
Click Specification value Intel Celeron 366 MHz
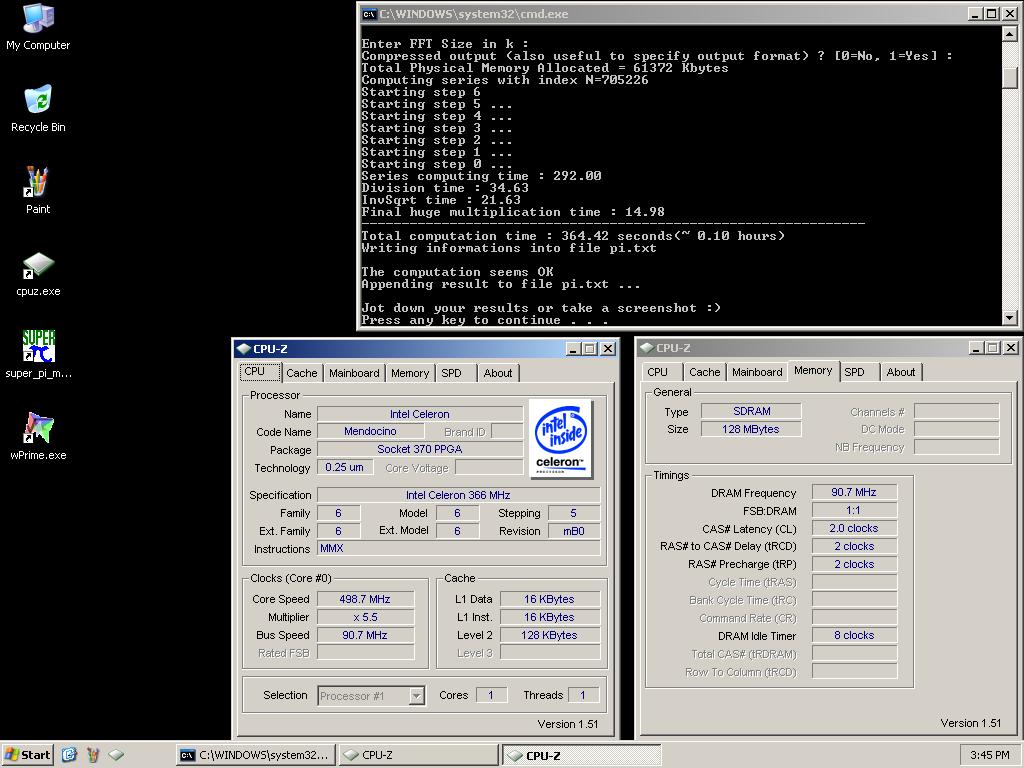(x=458, y=495)
